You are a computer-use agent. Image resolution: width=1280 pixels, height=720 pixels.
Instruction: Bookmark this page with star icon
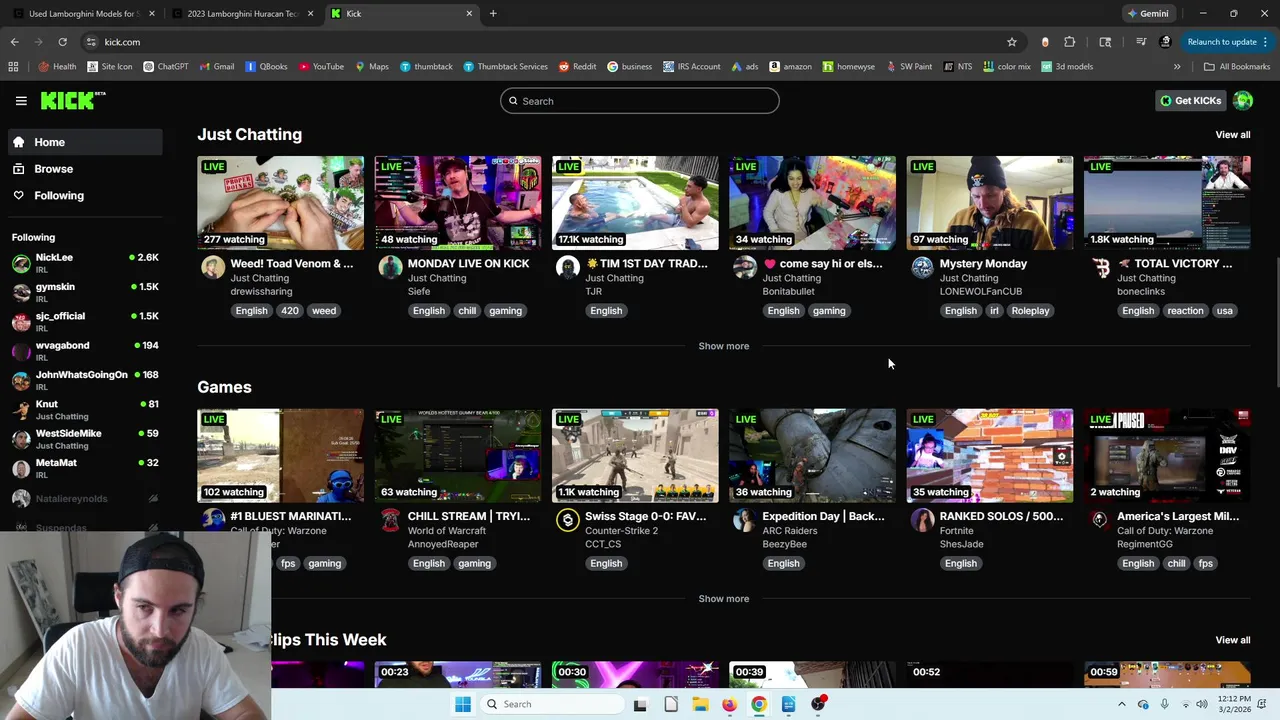(1012, 42)
